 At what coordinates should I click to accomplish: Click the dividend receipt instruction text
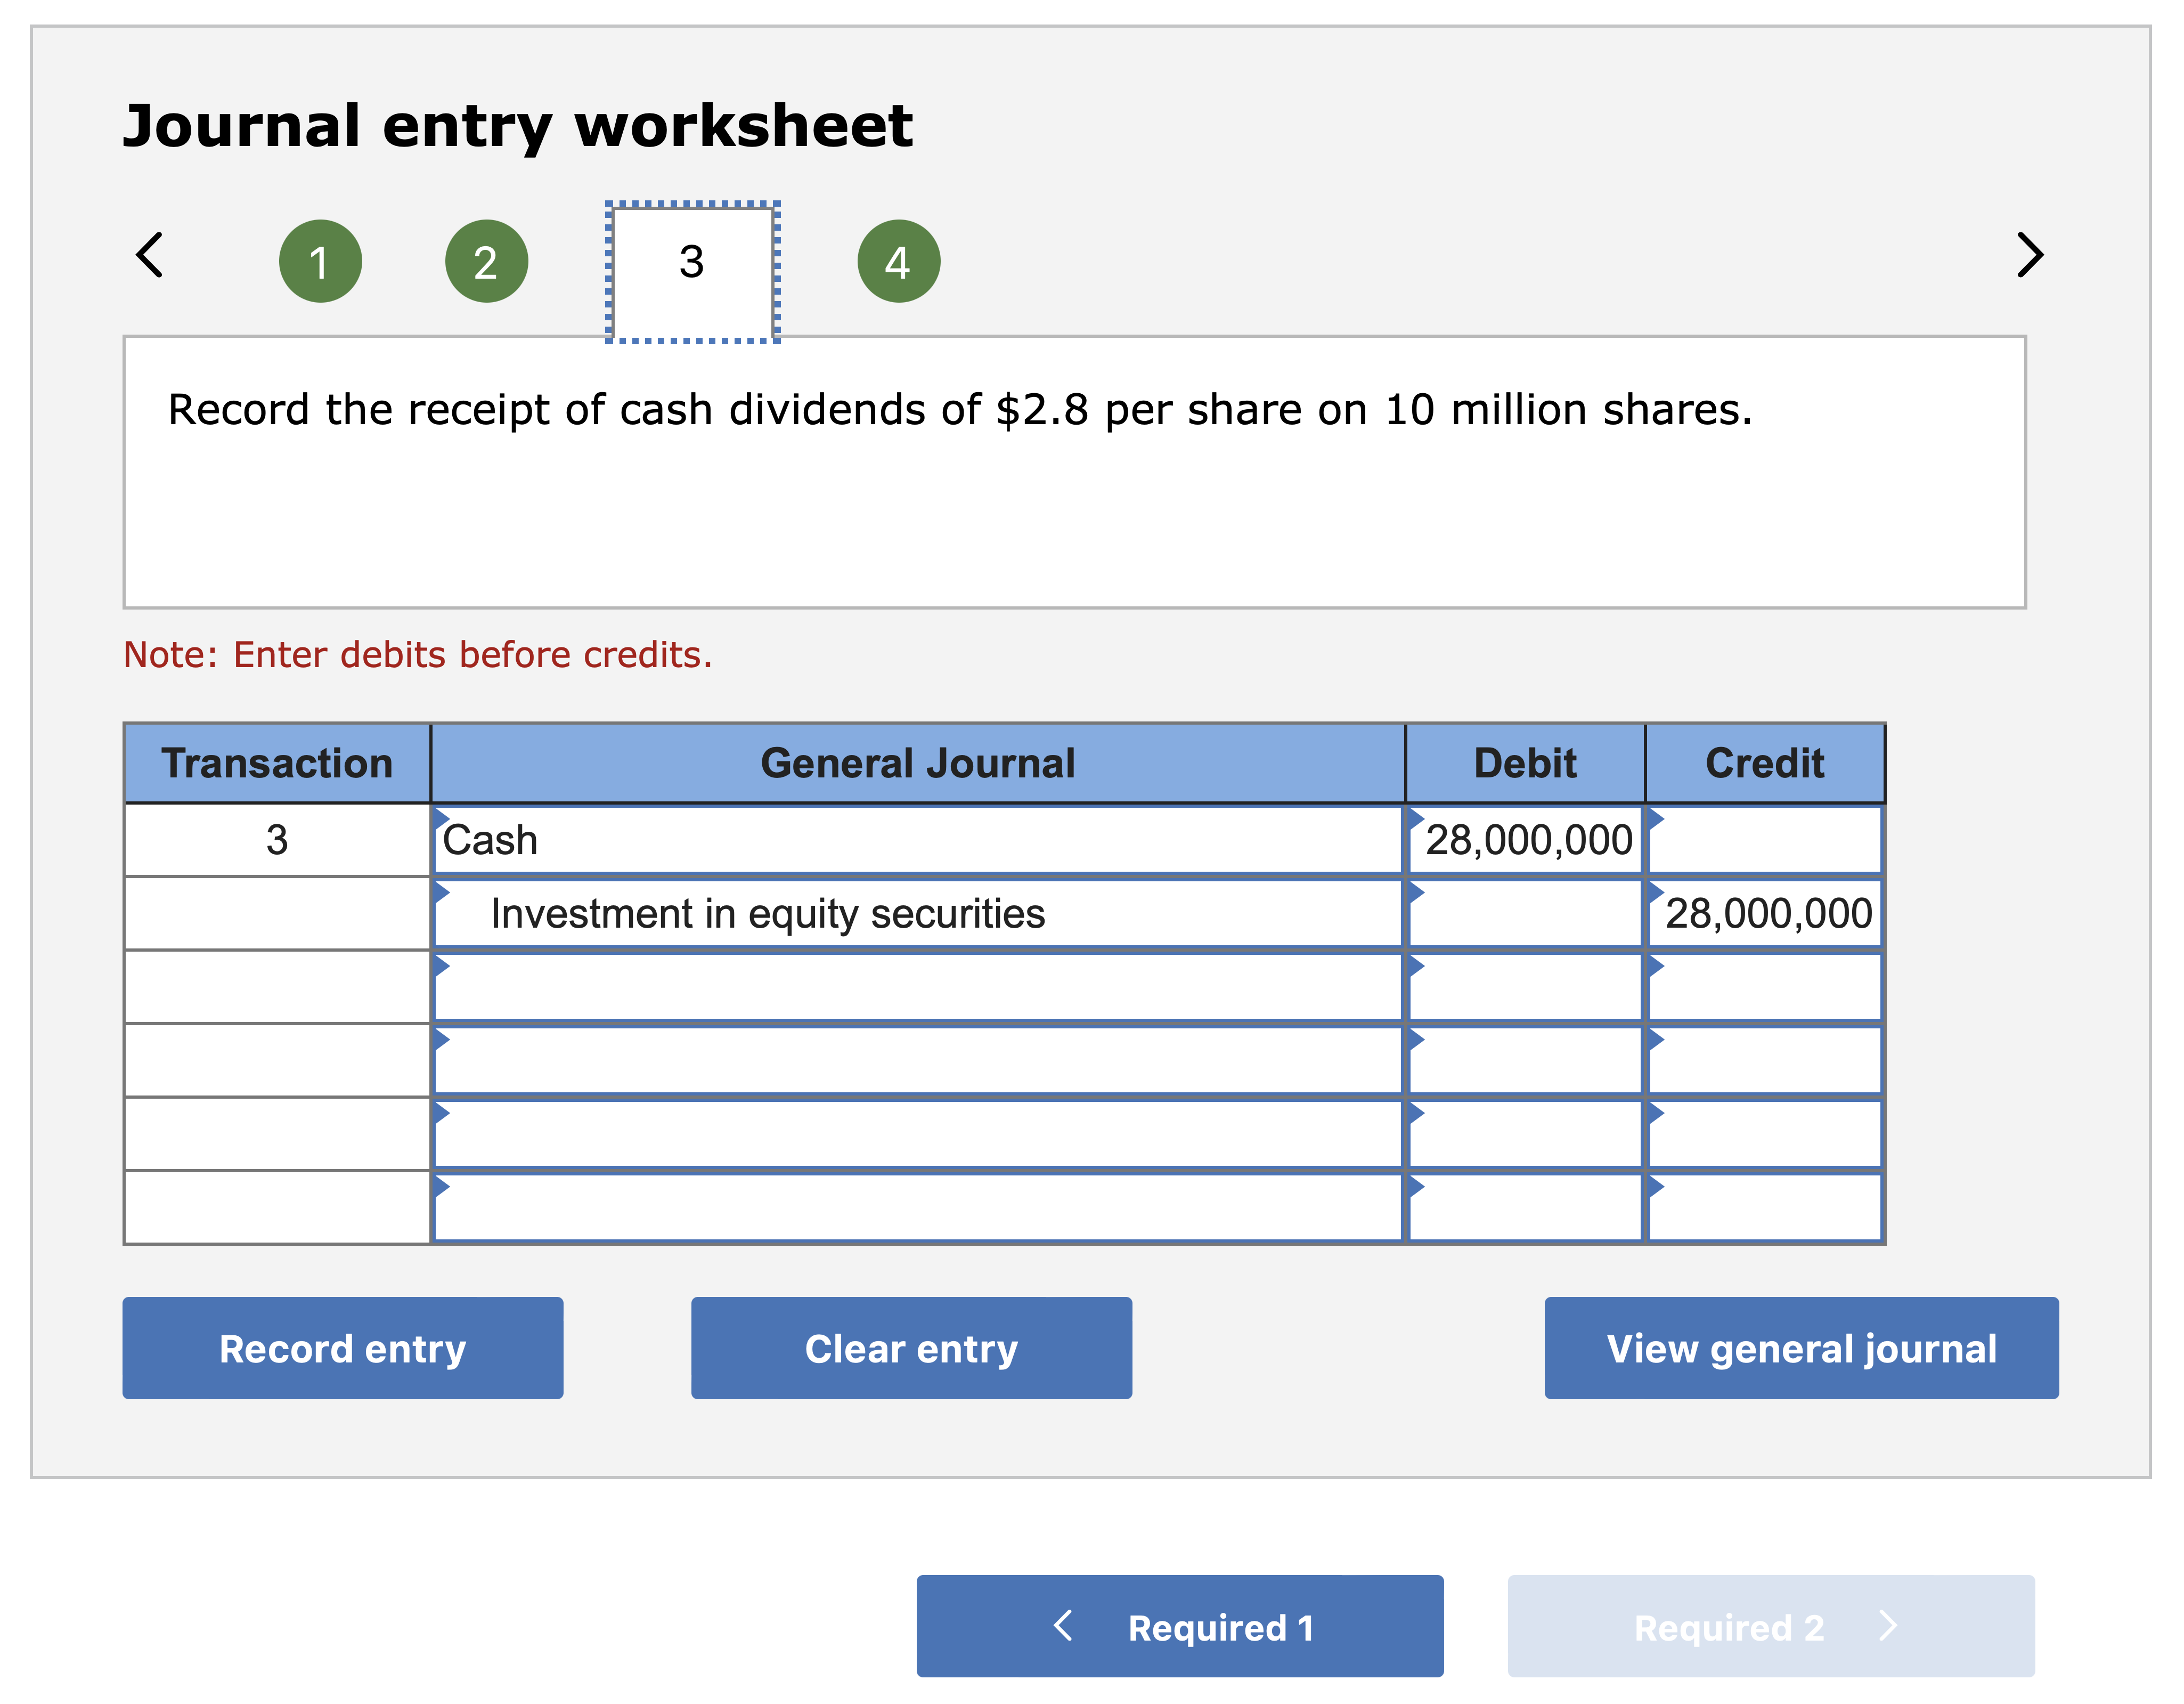click(960, 410)
